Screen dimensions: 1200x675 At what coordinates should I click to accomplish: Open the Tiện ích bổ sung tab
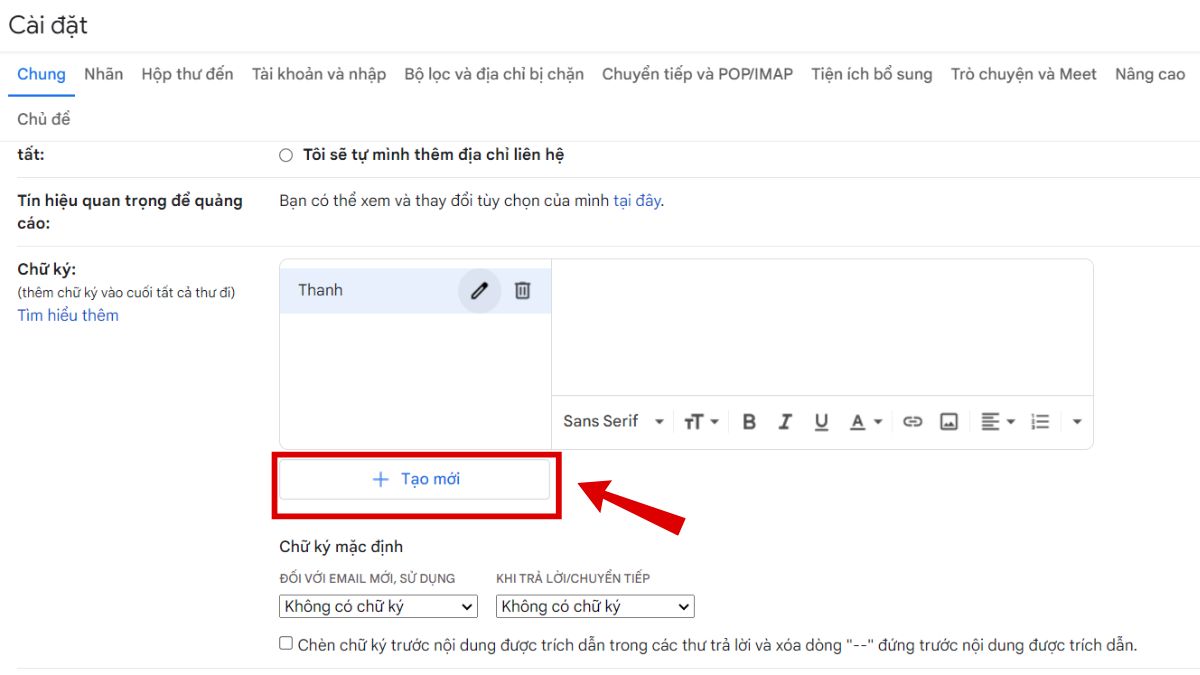point(872,74)
